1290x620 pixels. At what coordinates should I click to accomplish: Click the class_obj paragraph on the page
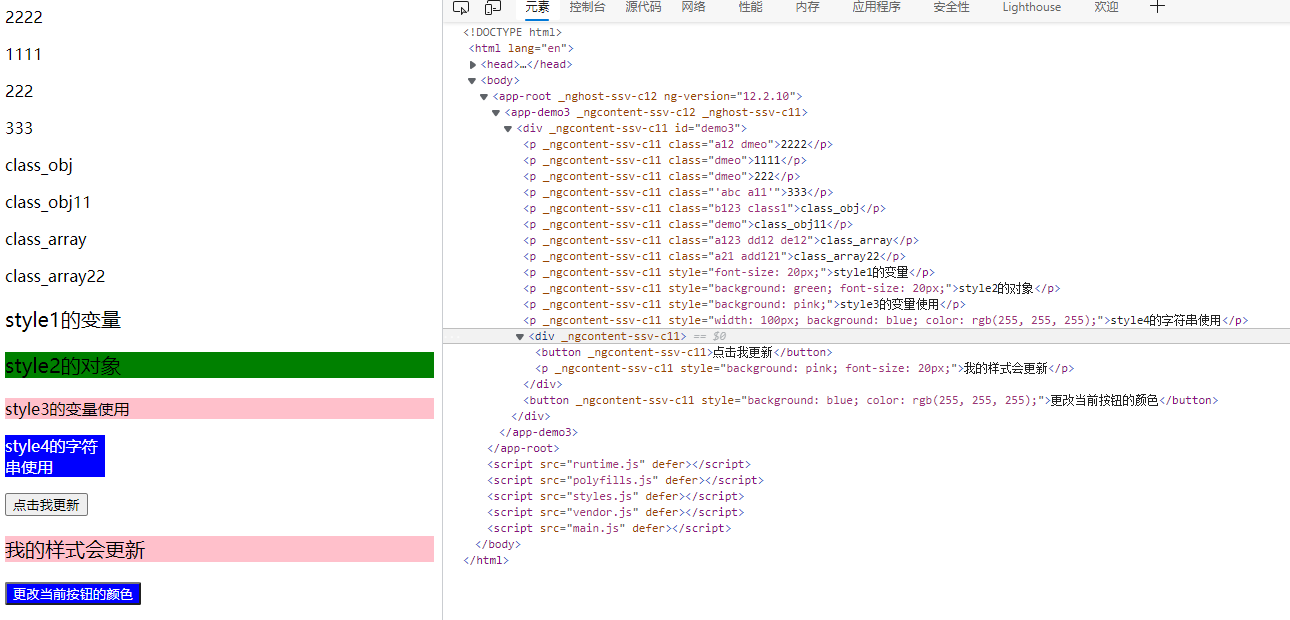pos(39,165)
